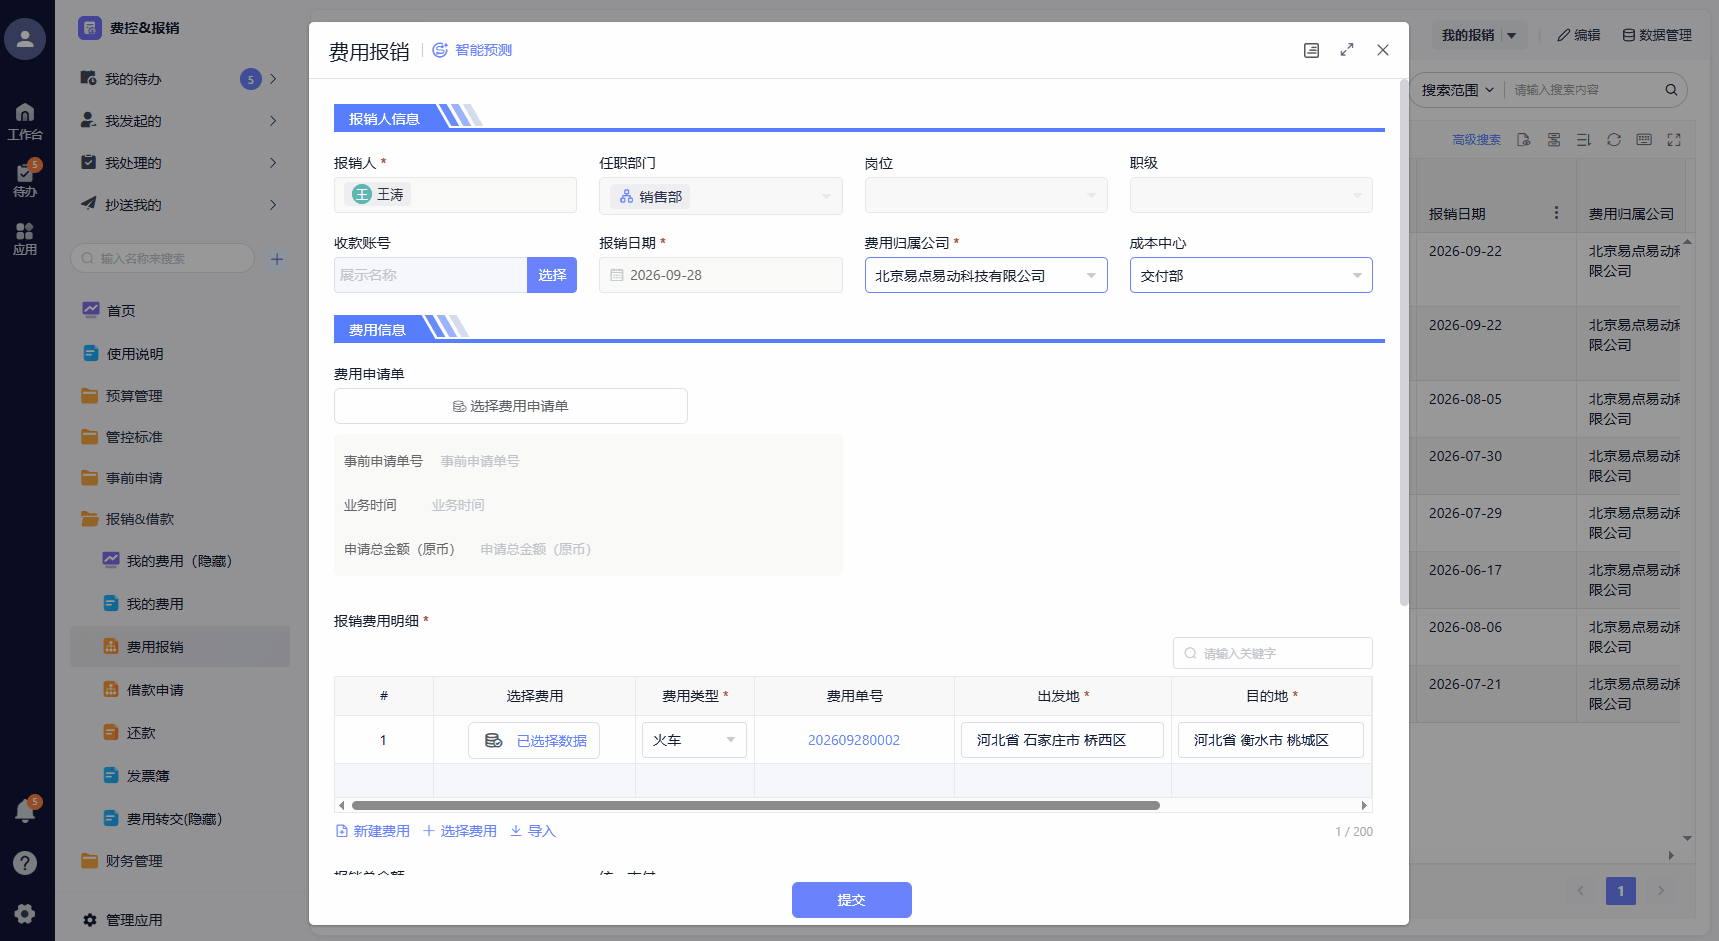Screen dimensions: 1719x941
Task: Click the 目的地 field 河北省 衡水市 桃城区
Action: (1271, 740)
